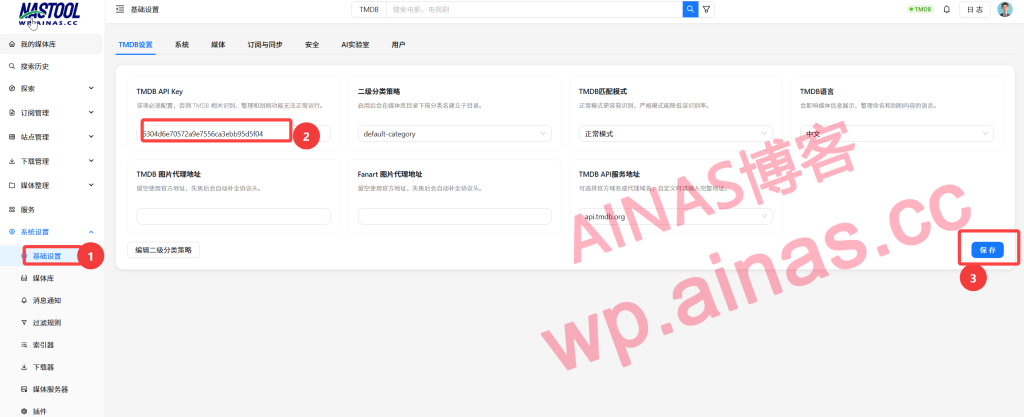Click the NASTOOL logo

tap(49, 14)
